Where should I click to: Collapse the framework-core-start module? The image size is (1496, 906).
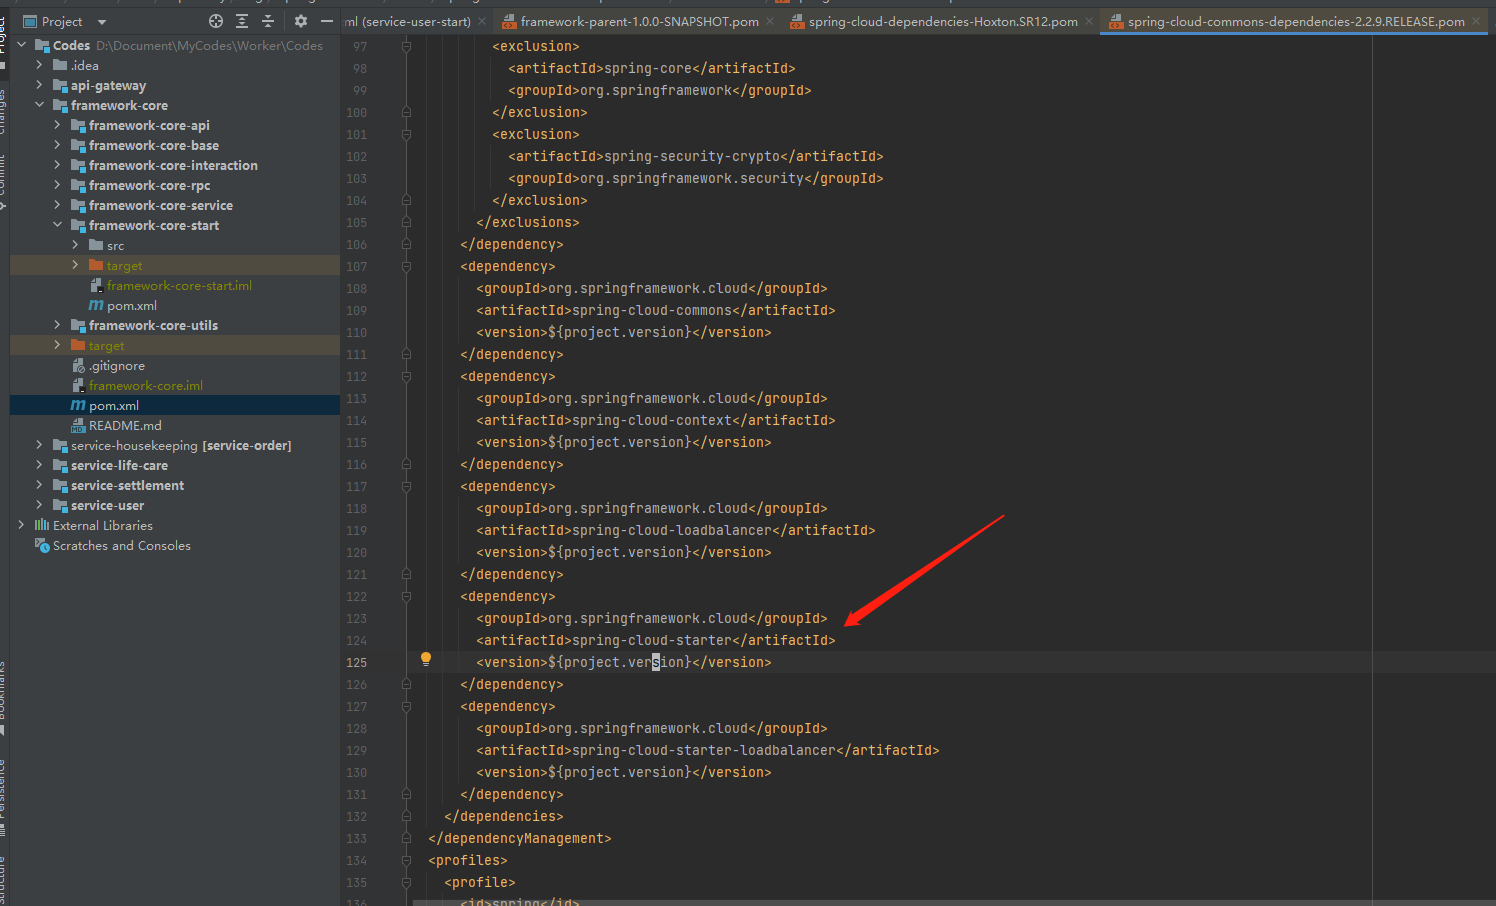click(57, 225)
